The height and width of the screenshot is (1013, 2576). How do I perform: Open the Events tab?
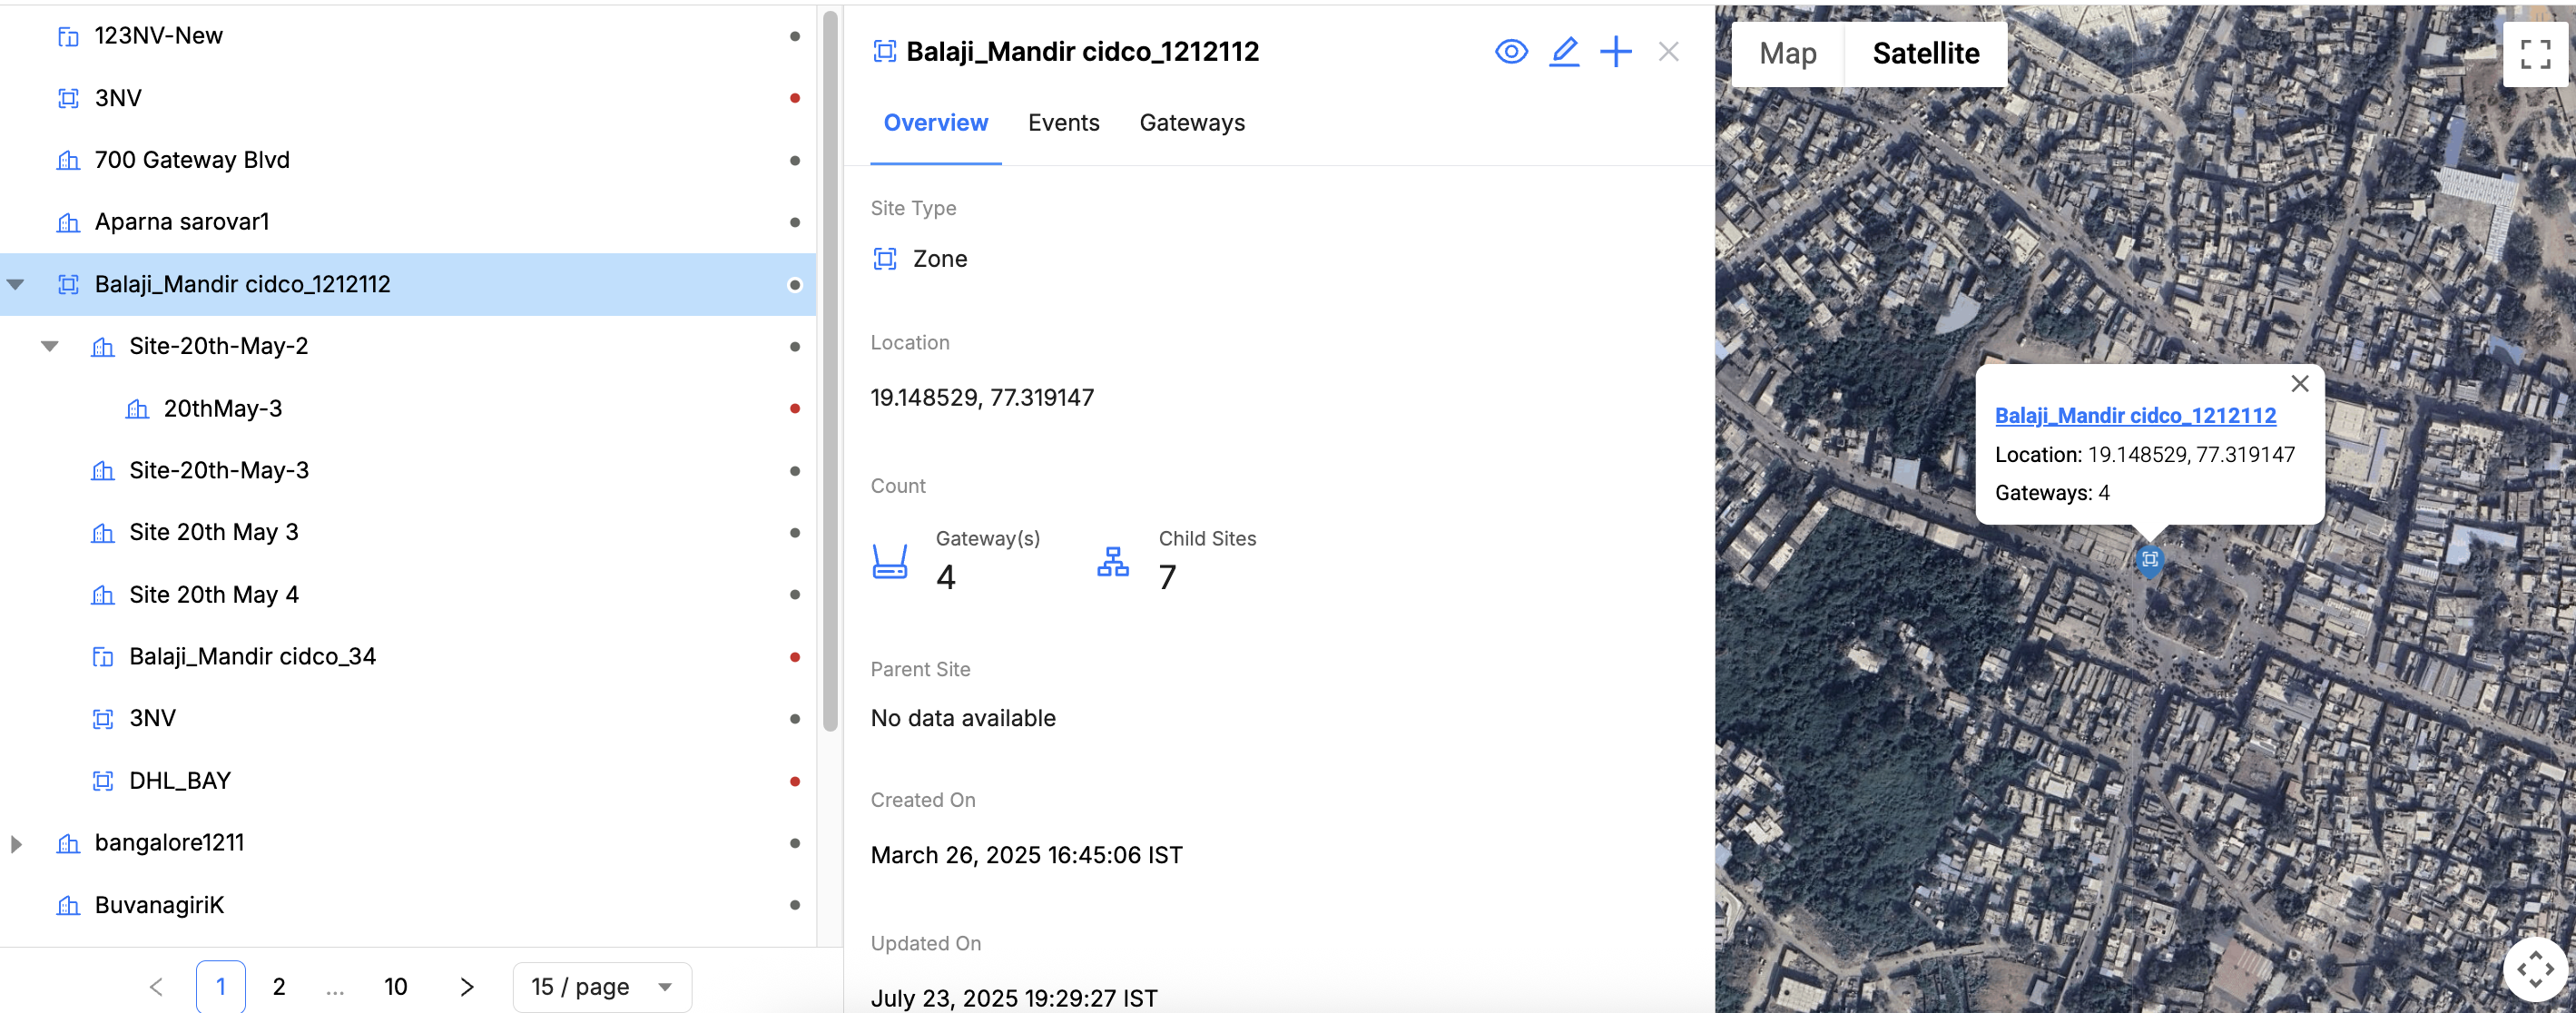coord(1063,123)
